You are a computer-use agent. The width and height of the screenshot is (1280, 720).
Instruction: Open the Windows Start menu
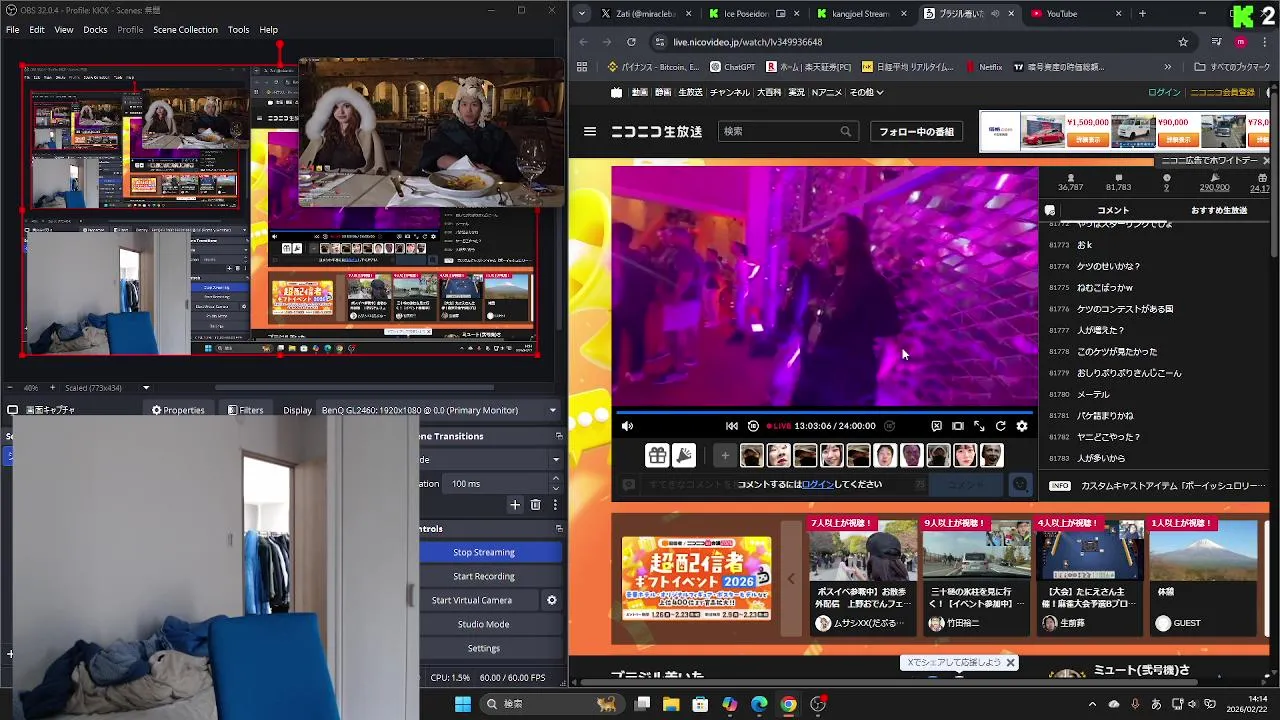(x=463, y=704)
